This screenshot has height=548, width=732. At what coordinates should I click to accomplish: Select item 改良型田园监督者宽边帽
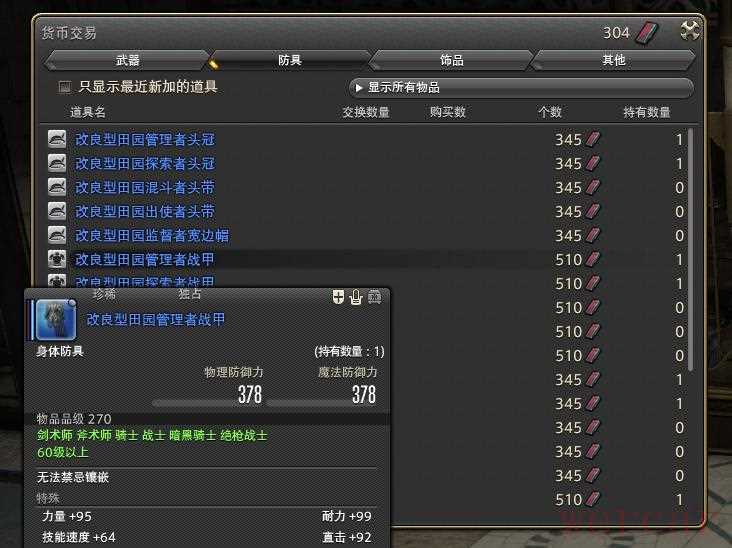coord(152,235)
